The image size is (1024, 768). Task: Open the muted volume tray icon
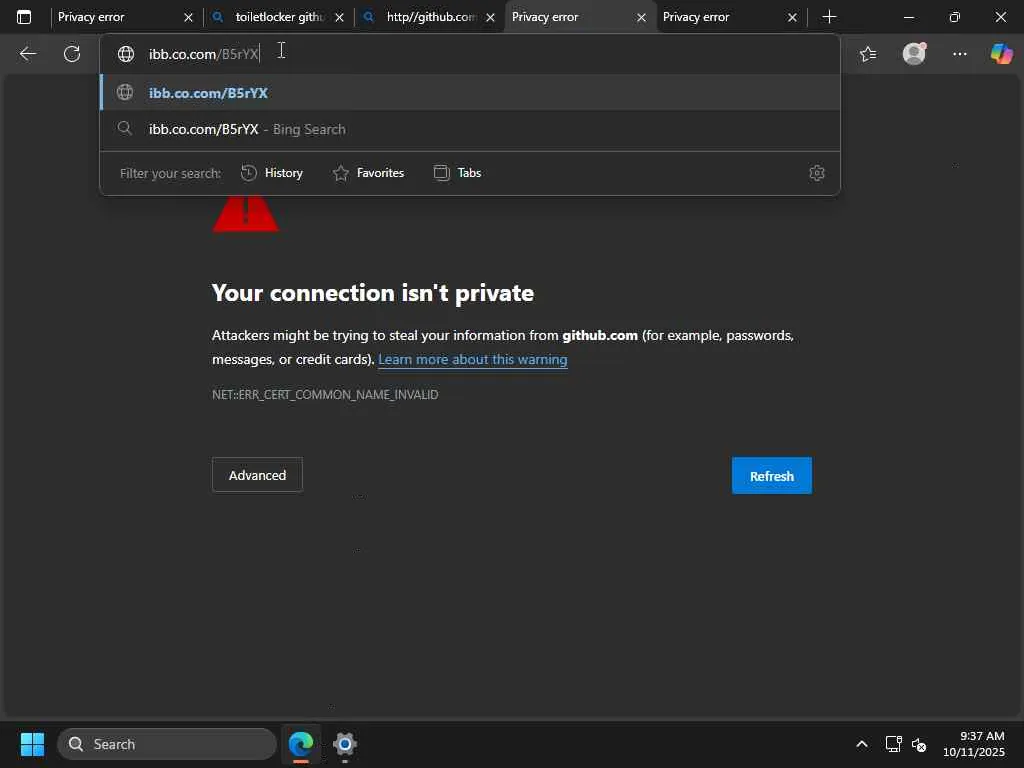coord(920,744)
